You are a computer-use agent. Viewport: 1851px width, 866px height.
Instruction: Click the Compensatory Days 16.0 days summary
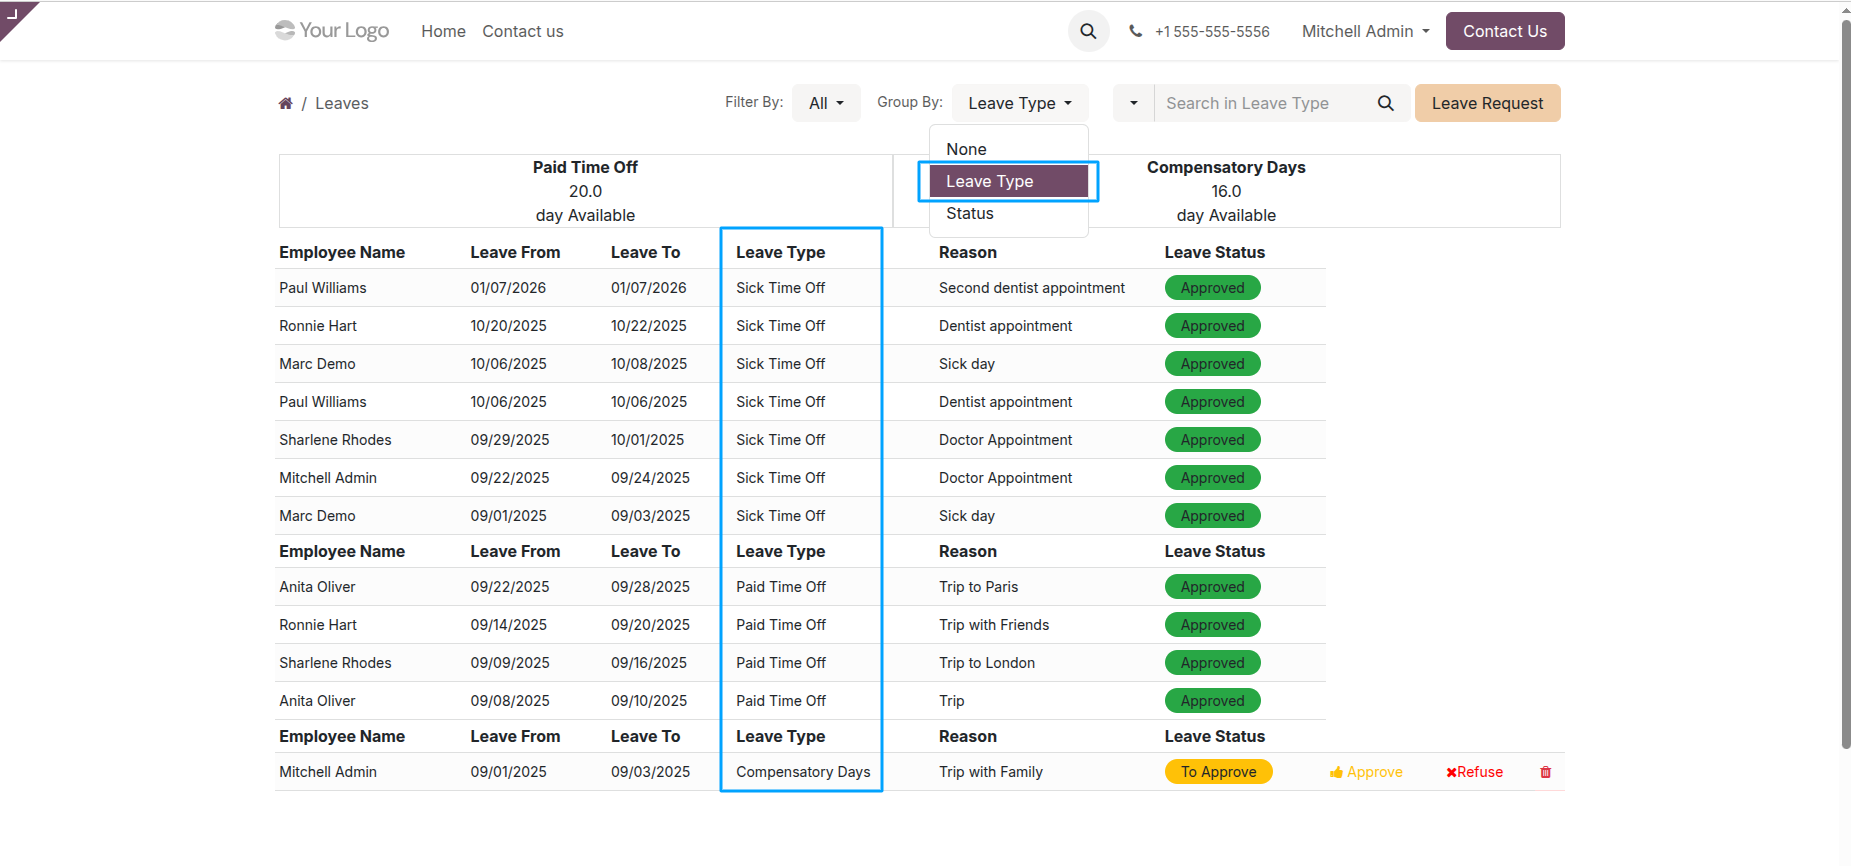pos(1226,191)
